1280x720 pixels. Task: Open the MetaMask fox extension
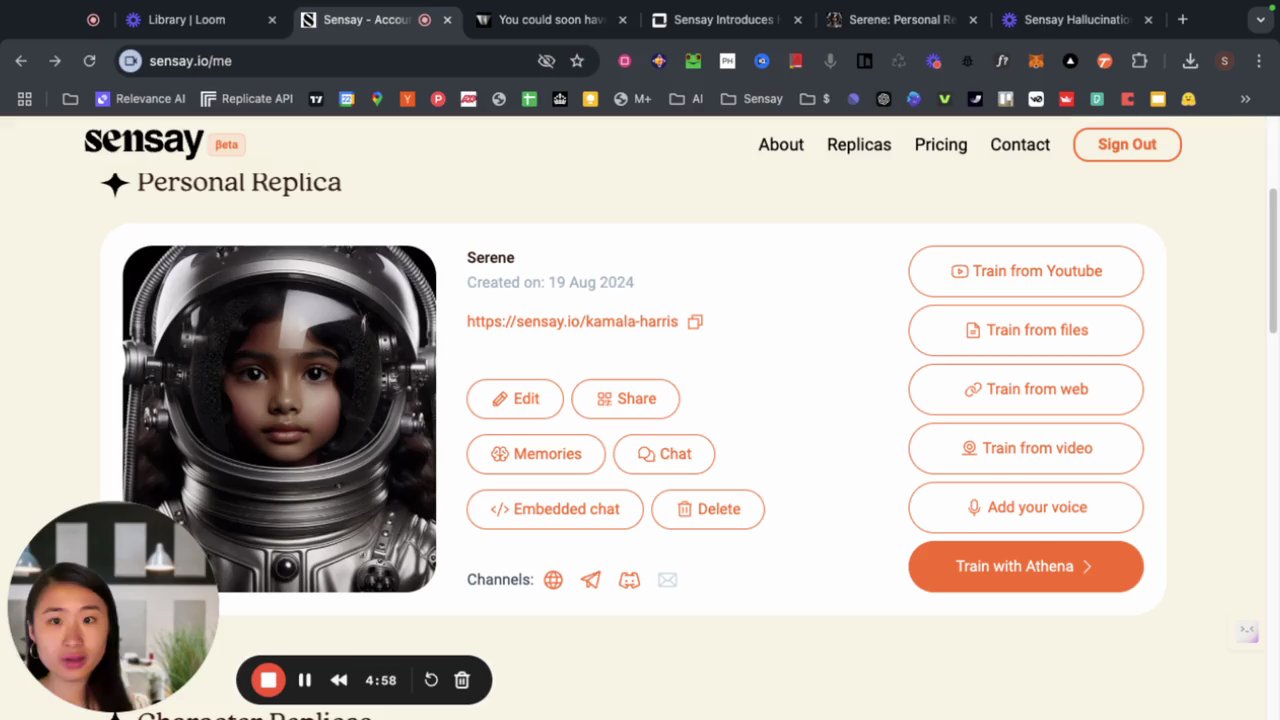point(1036,61)
